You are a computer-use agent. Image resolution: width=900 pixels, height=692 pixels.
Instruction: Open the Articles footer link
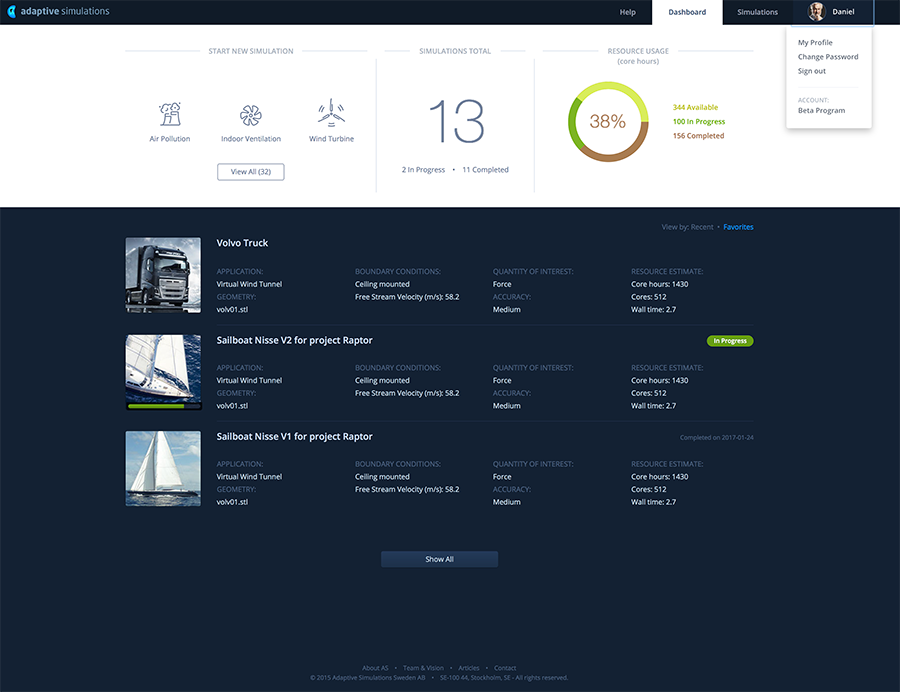click(x=468, y=668)
